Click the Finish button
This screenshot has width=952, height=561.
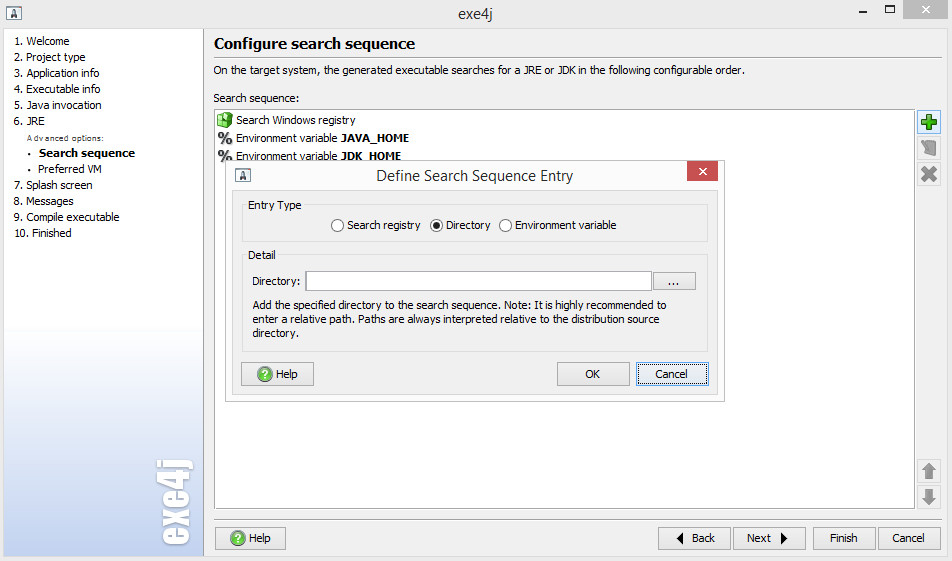(x=843, y=538)
